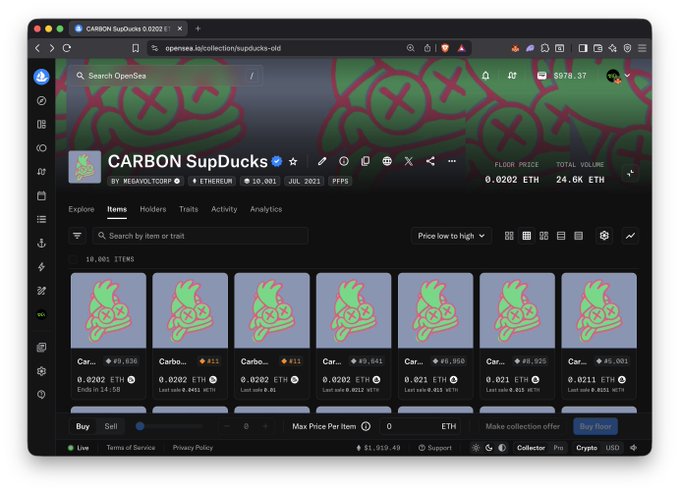Open the Discover compass icon in sidebar
This screenshot has width=680, height=493.
pos(42,101)
